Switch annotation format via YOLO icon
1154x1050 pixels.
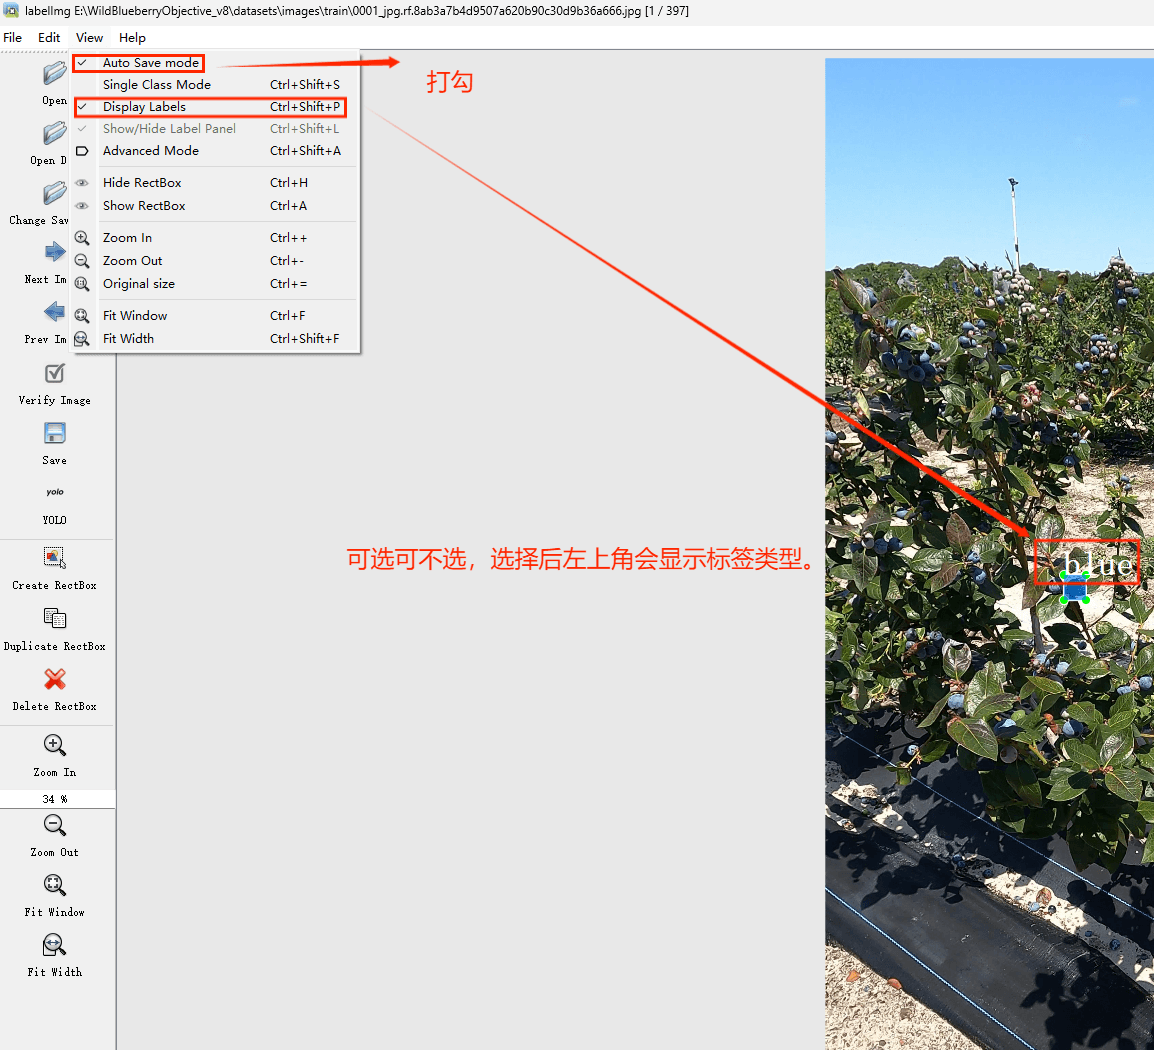coord(55,493)
